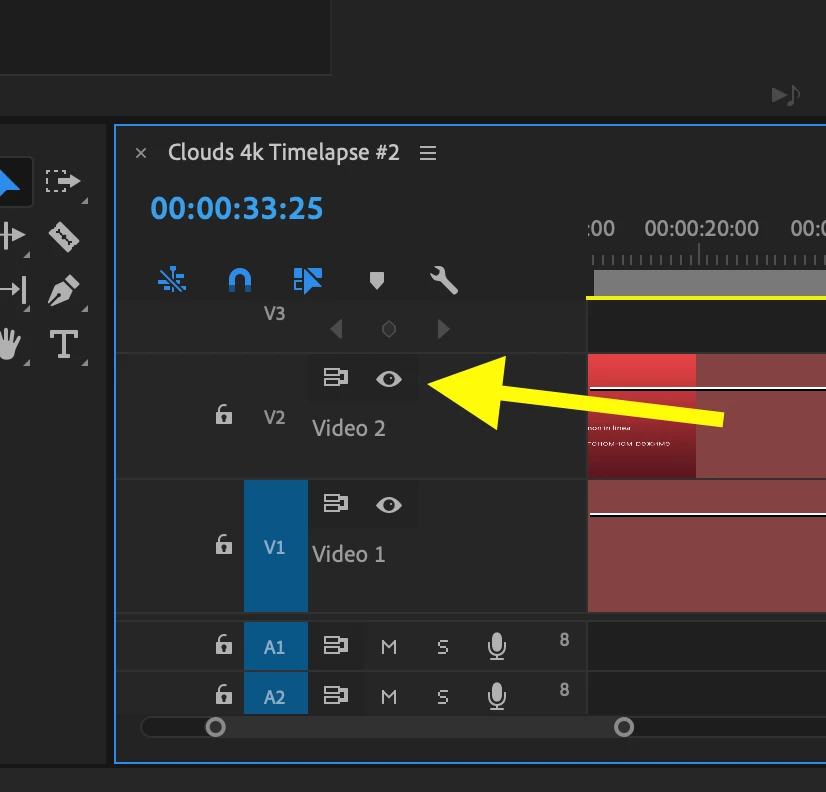Open Type tool flyout triangle

point(85,363)
